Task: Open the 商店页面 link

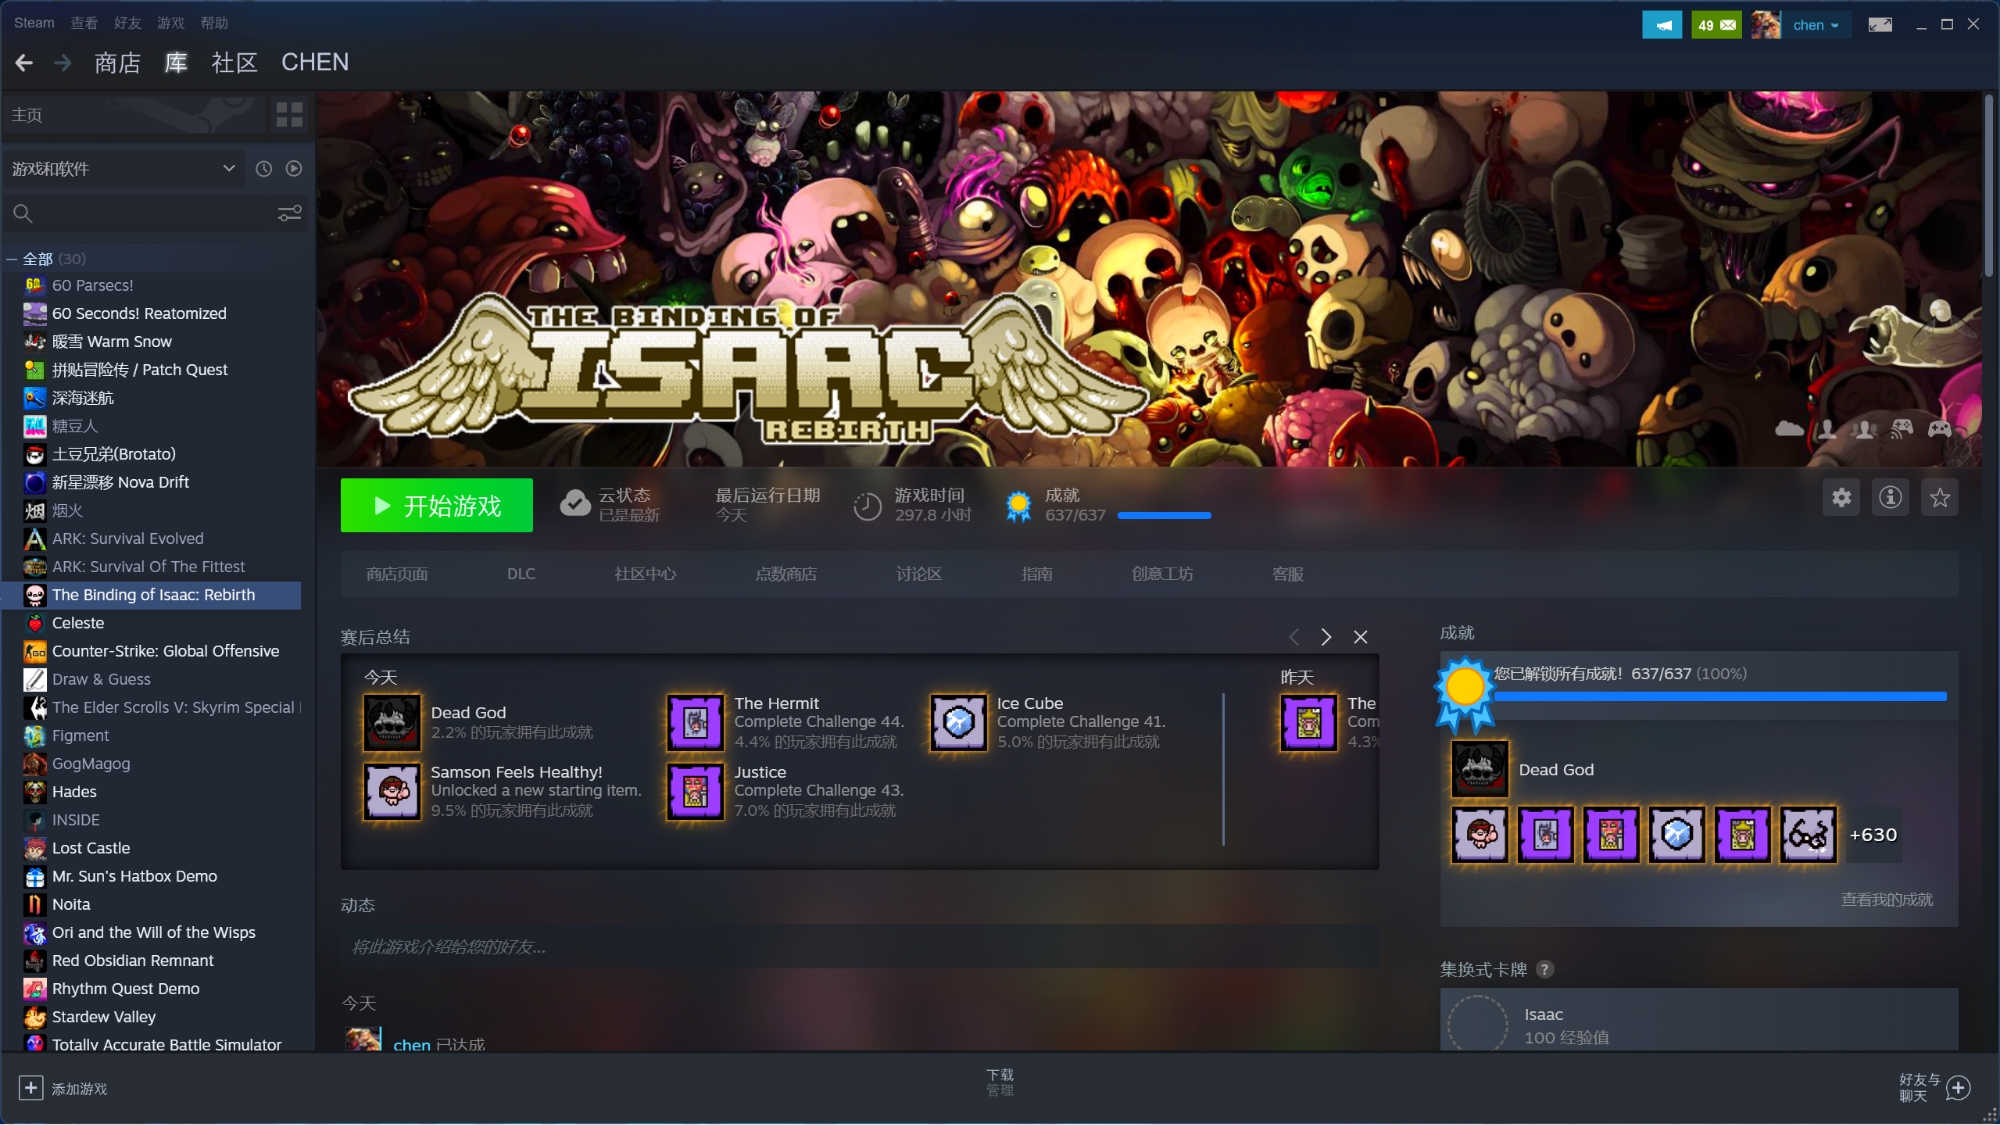Action: pos(397,574)
